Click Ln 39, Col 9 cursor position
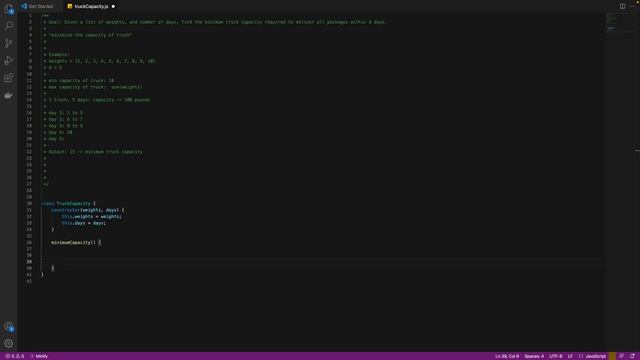Screen dimensions: 640x360 click(507, 356)
